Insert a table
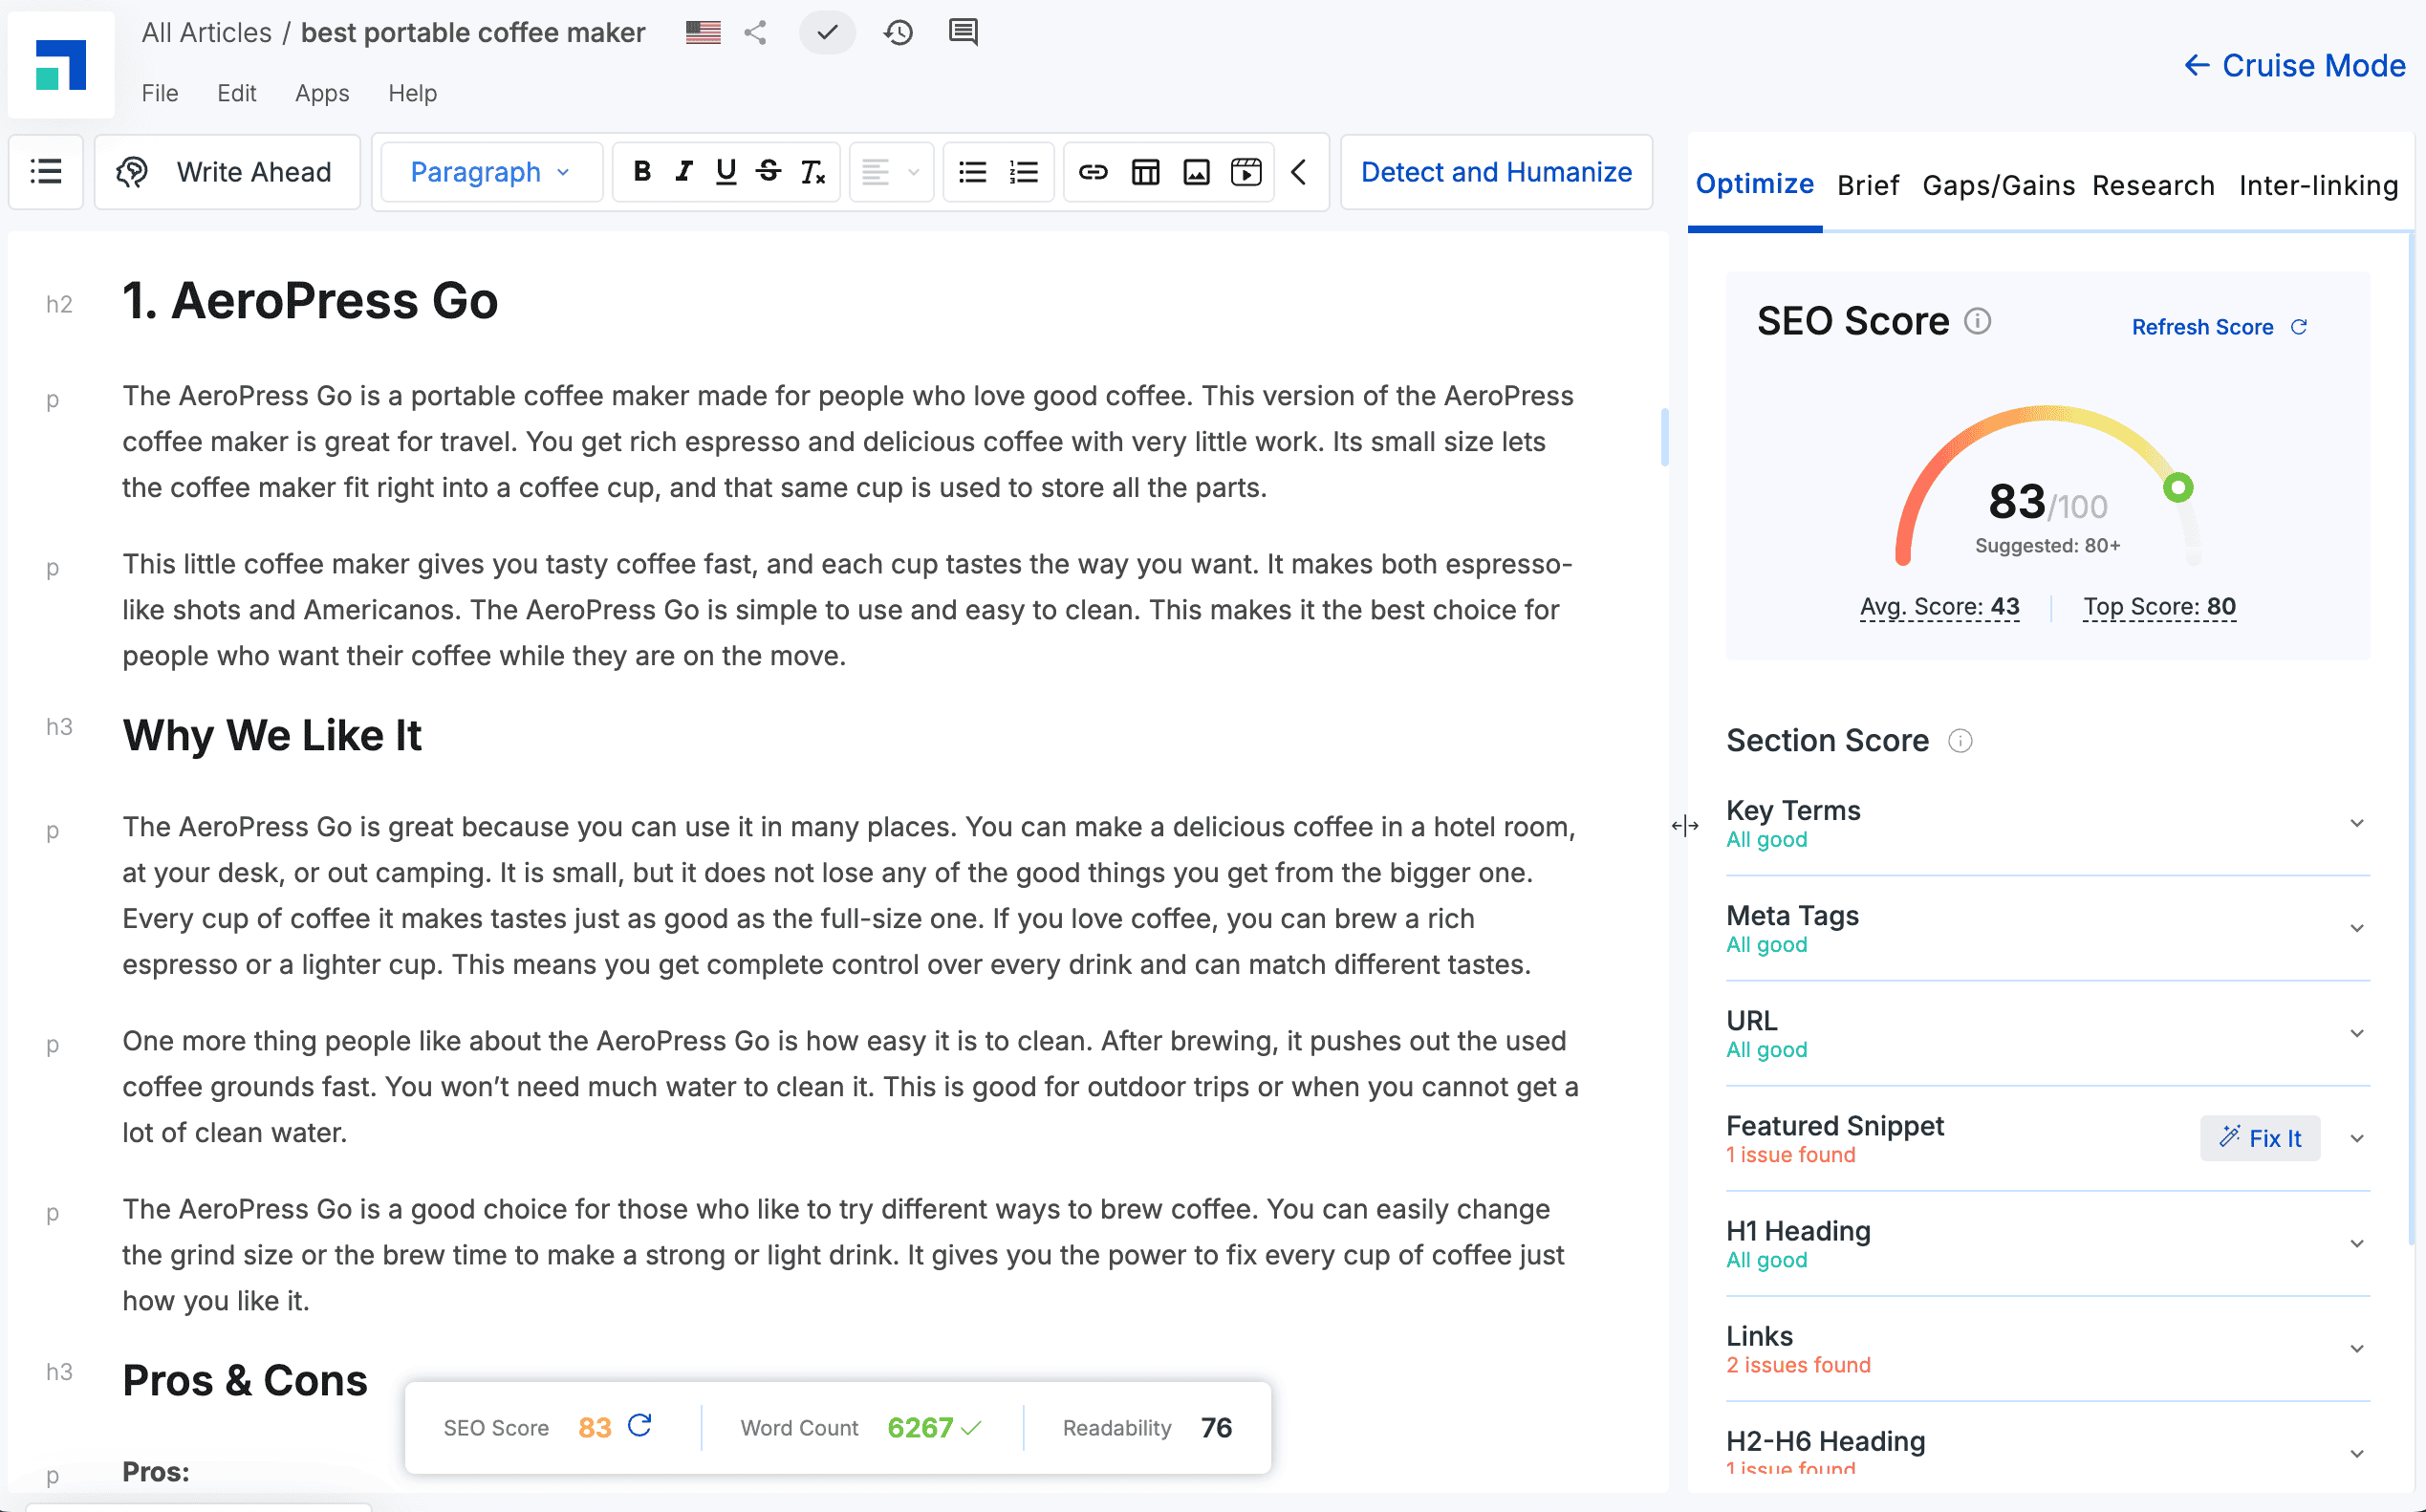This screenshot has height=1512, width=2426. pyautogui.click(x=1145, y=172)
